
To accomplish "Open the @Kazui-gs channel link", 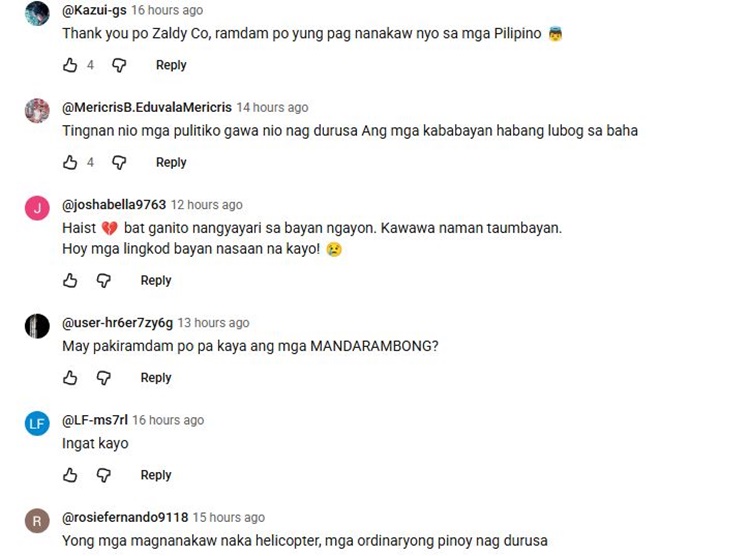I will pos(94,10).
